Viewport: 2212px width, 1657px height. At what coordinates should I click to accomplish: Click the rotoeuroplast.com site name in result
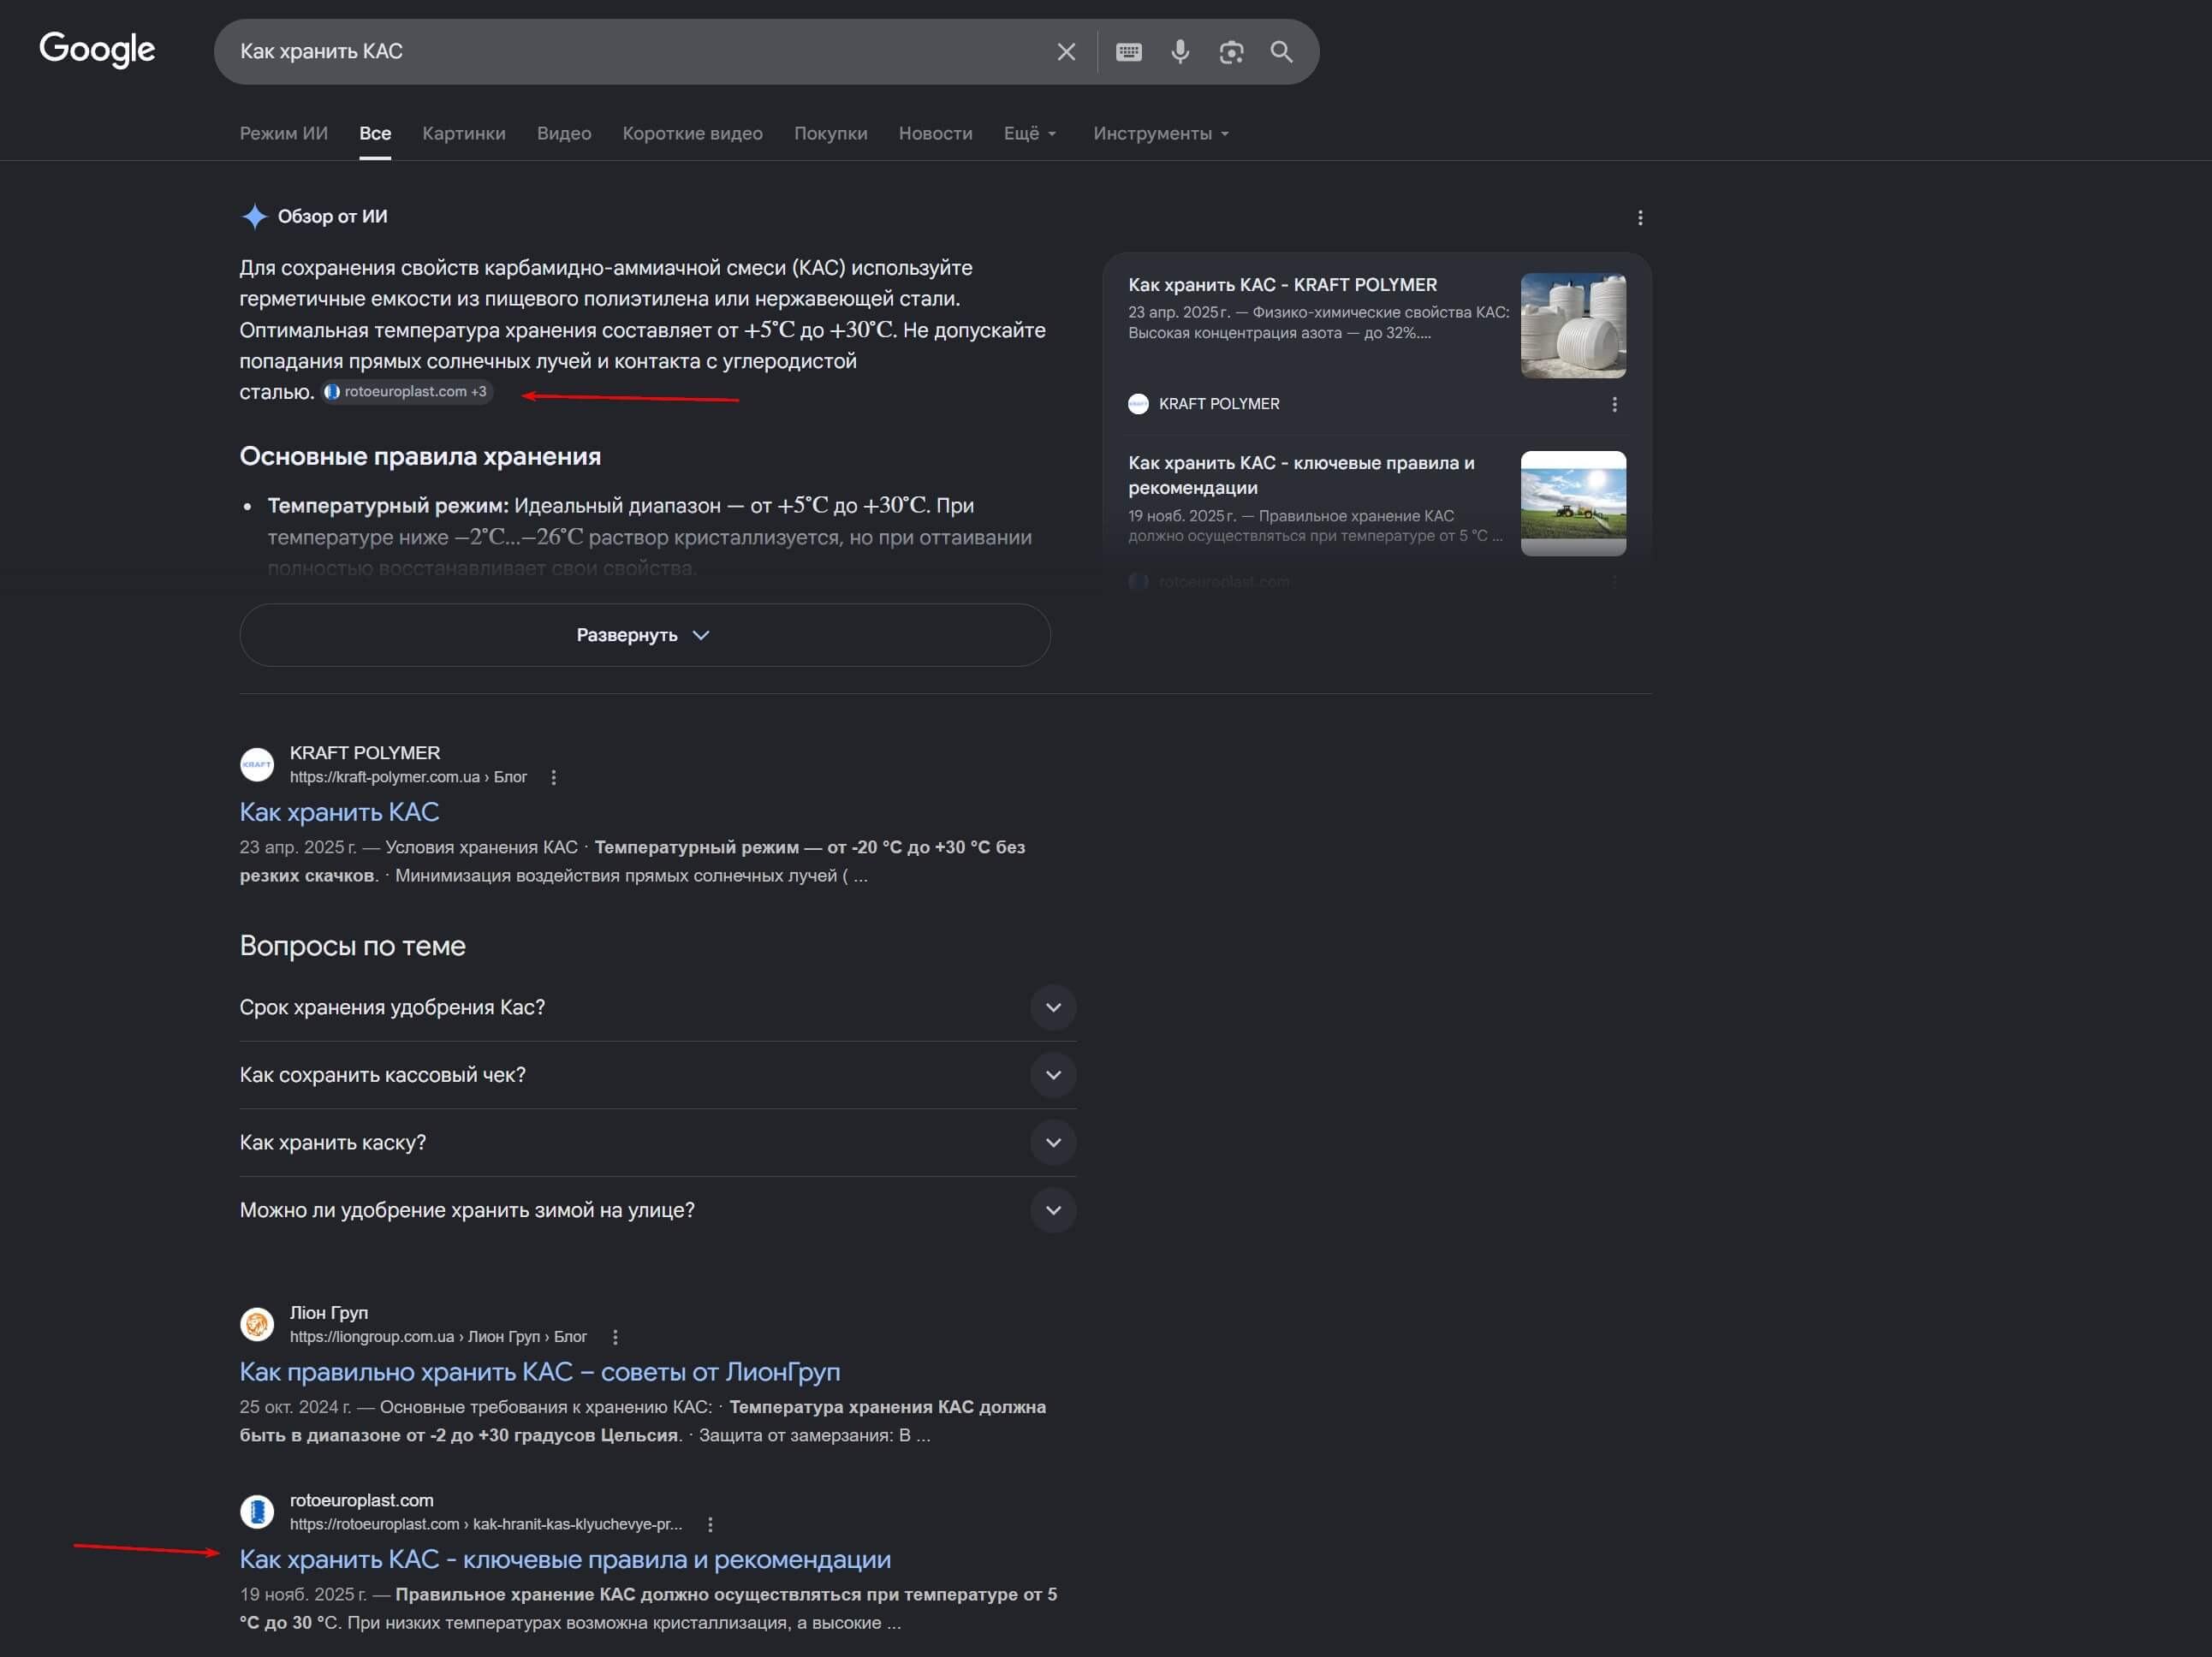362,1500
